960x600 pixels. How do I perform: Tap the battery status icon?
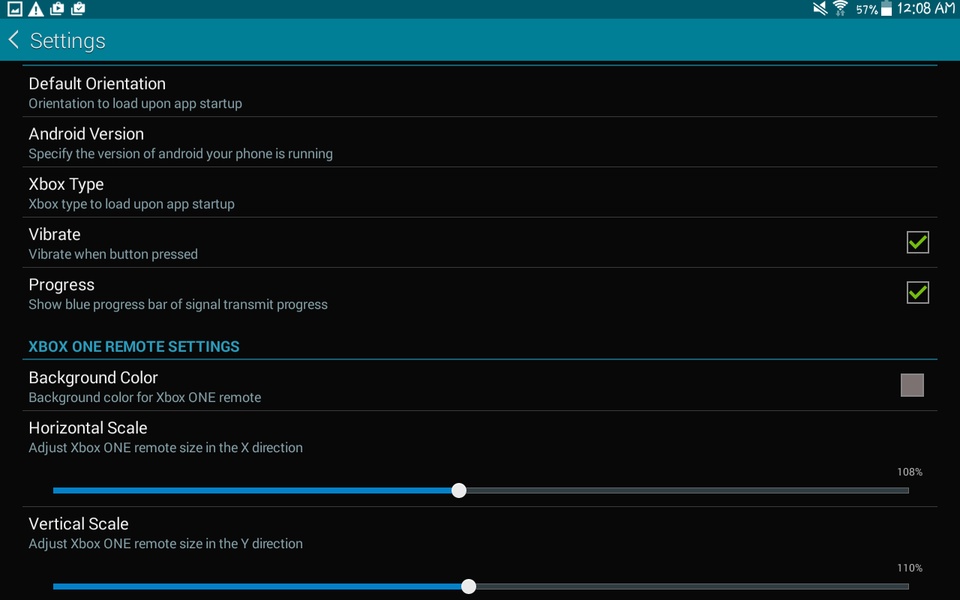point(886,9)
